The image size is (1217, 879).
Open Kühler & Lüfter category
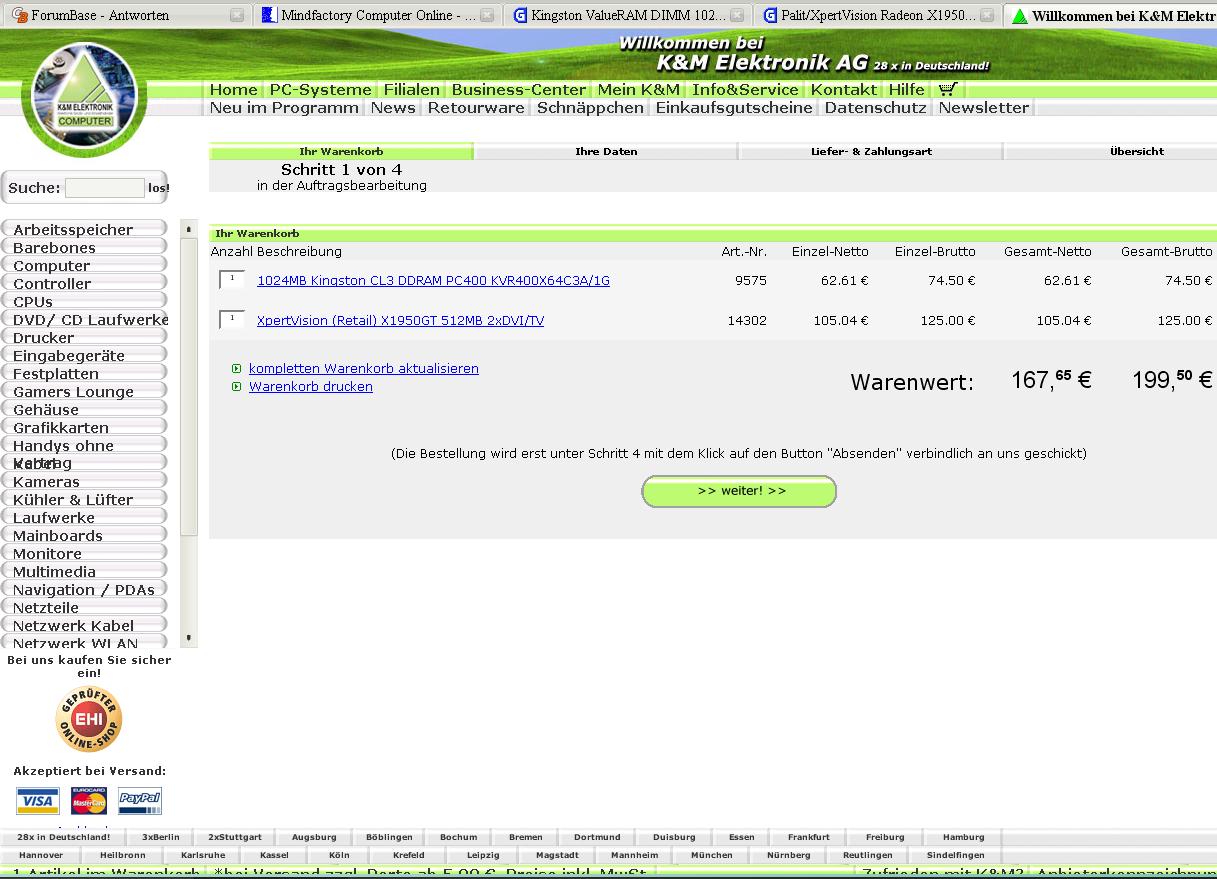point(83,500)
